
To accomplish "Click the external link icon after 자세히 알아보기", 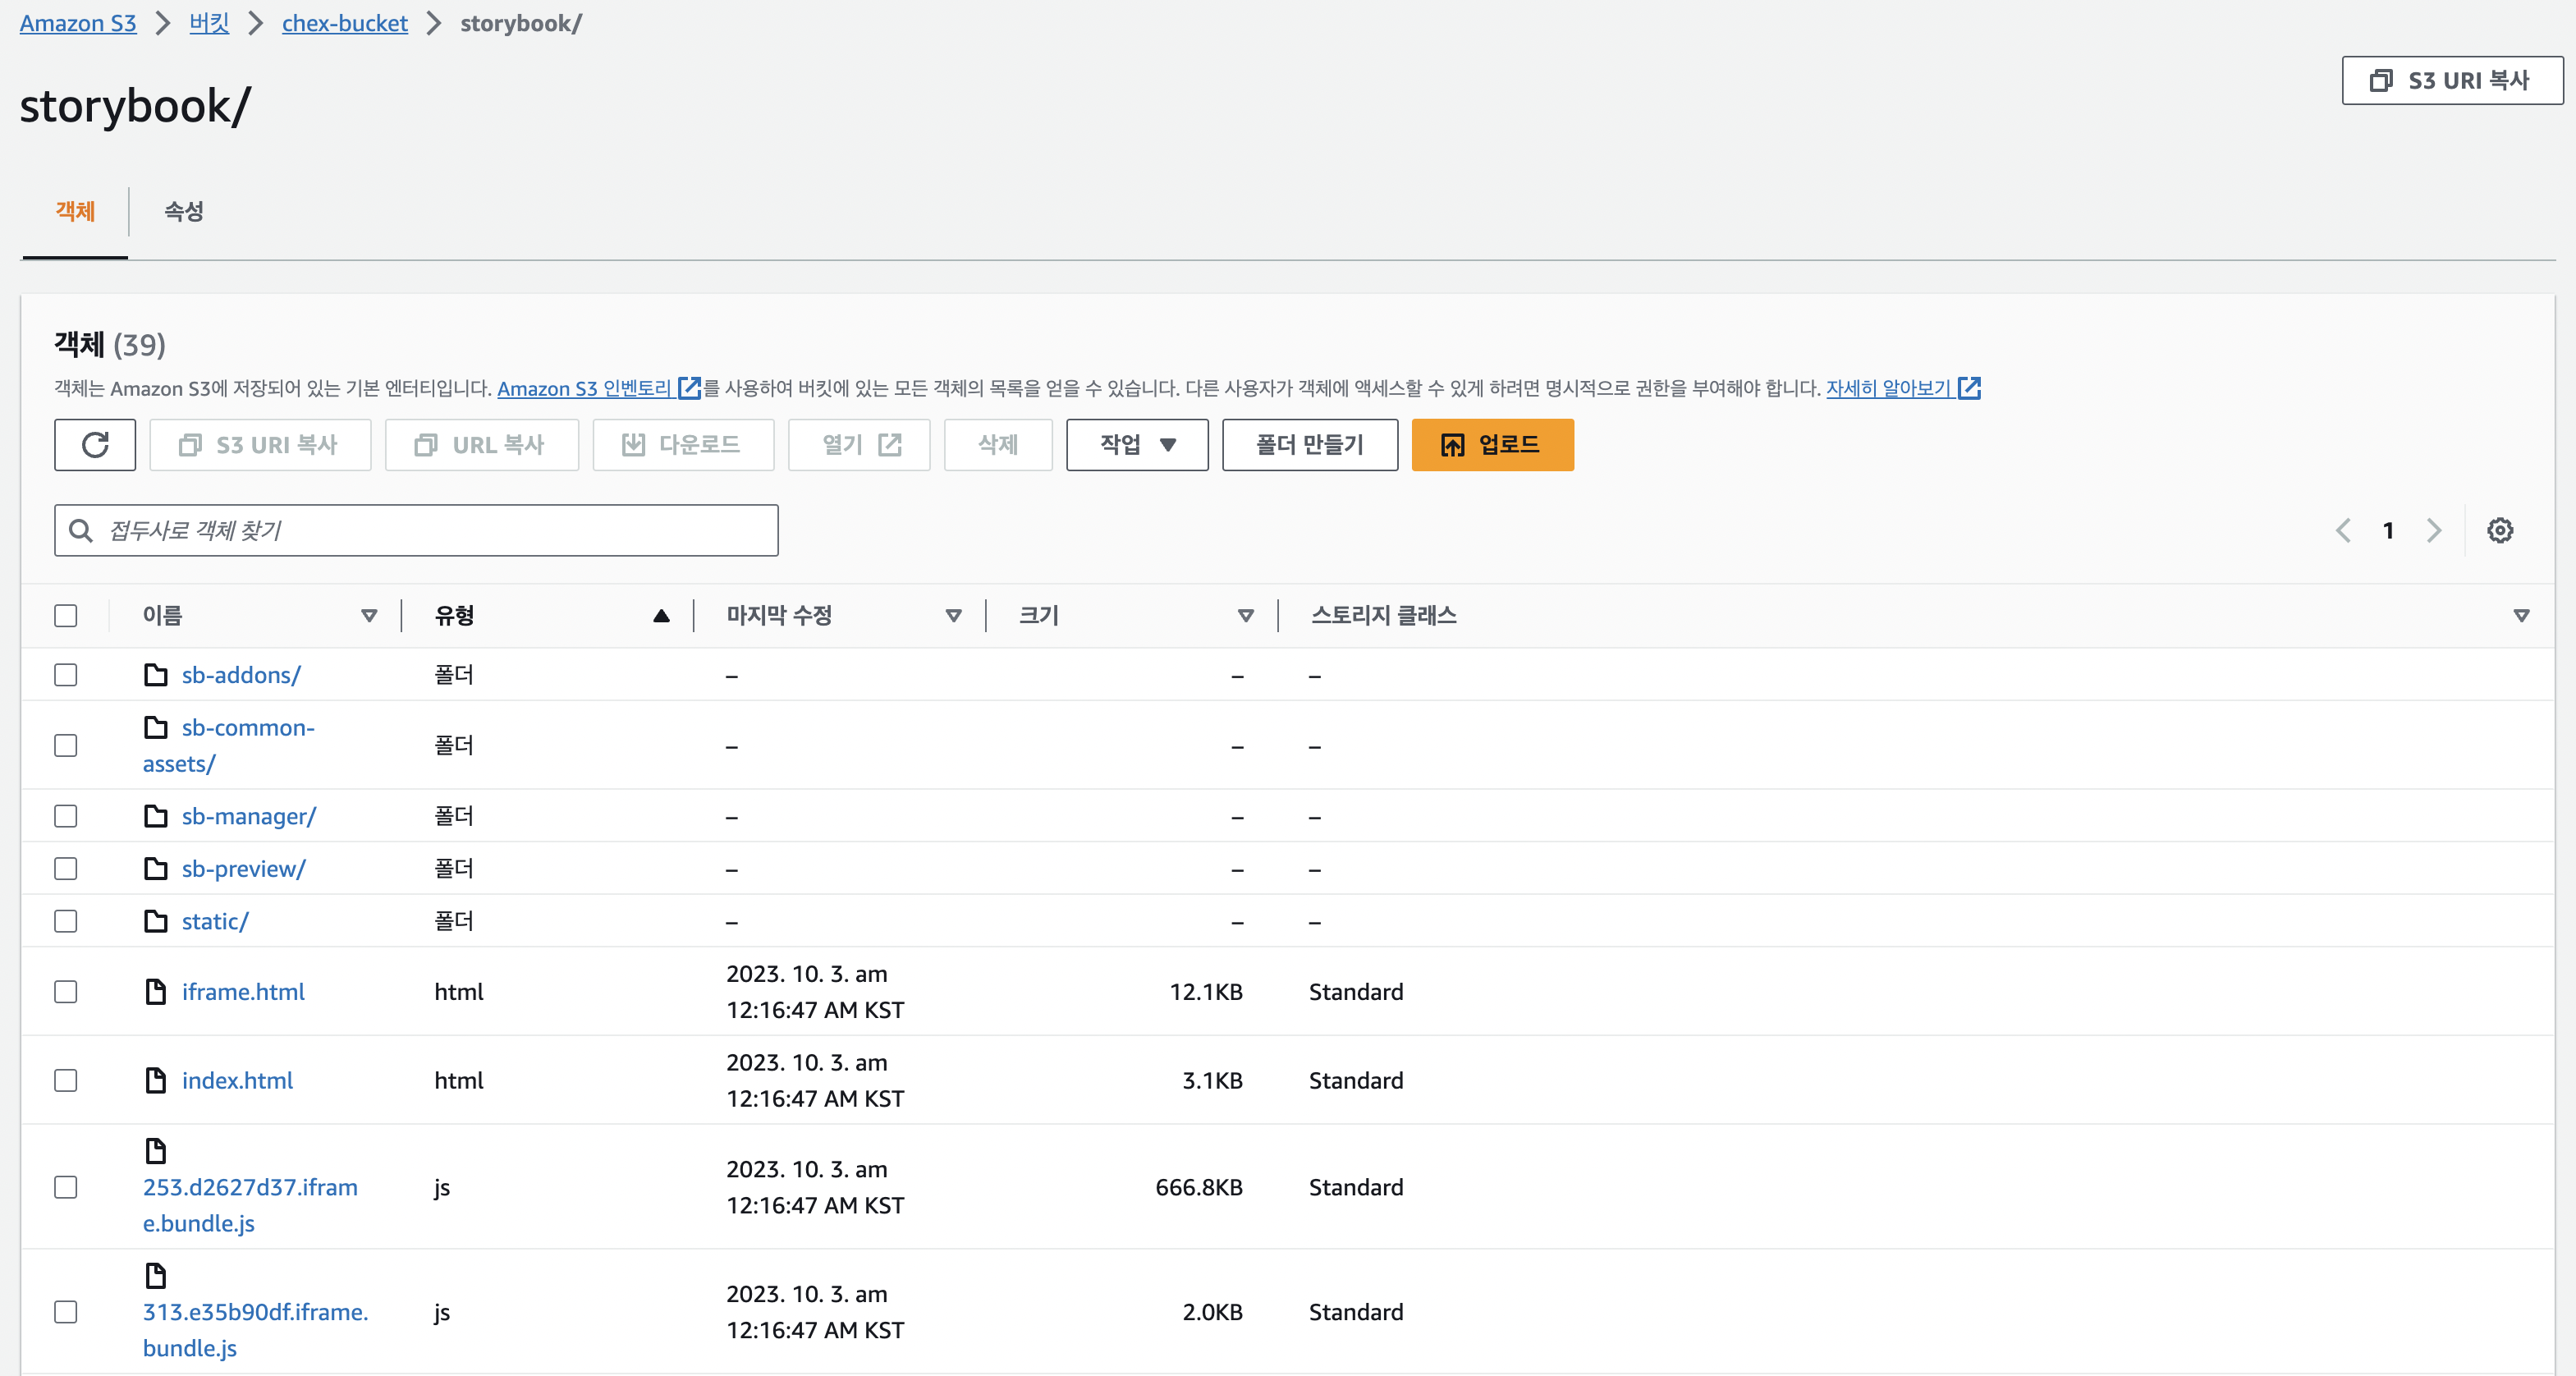I will tap(1969, 388).
